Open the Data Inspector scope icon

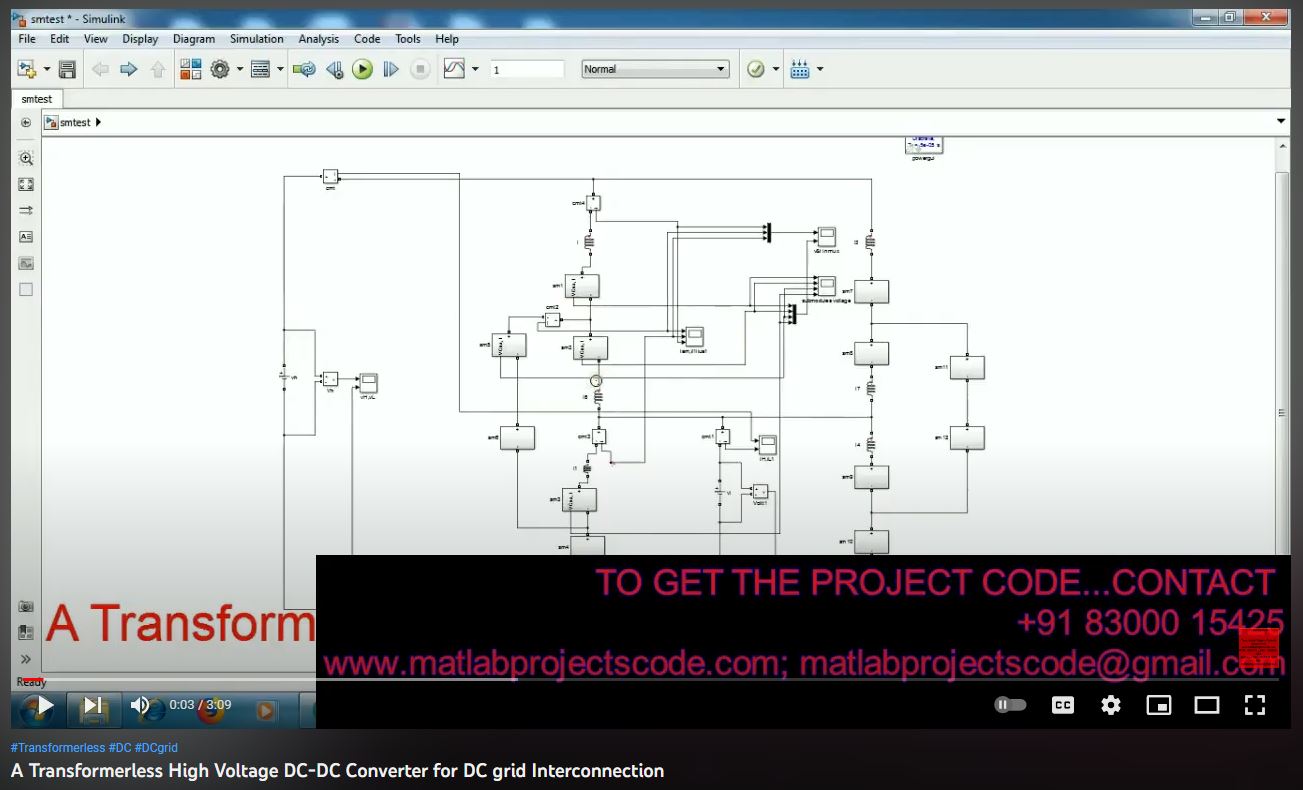tap(454, 69)
